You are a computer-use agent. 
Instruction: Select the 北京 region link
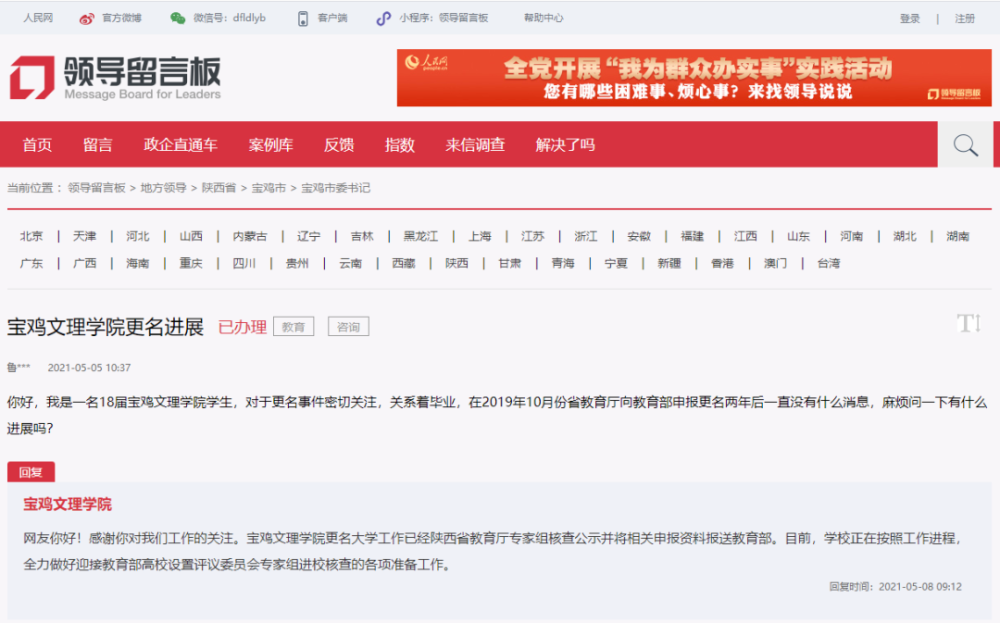tap(31, 237)
